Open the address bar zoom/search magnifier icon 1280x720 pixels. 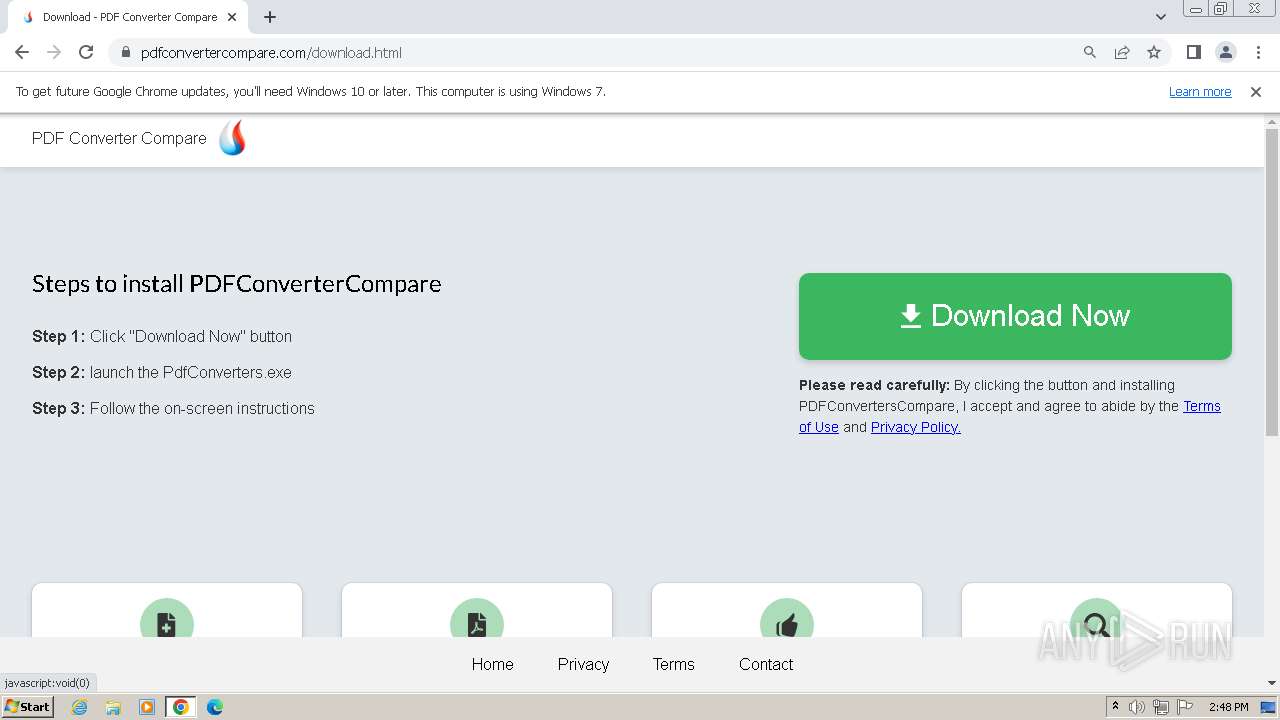click(x=1090, y=52)
